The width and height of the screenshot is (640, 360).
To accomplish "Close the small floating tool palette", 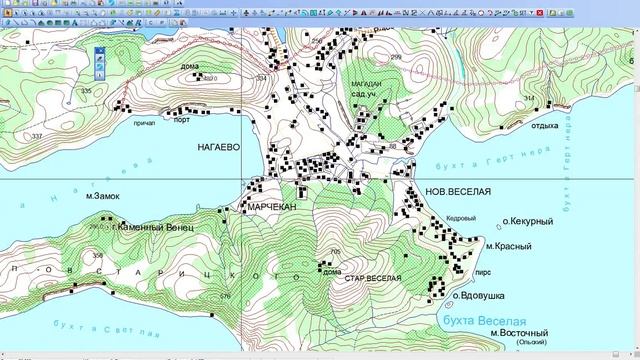I will pos(100,50).
